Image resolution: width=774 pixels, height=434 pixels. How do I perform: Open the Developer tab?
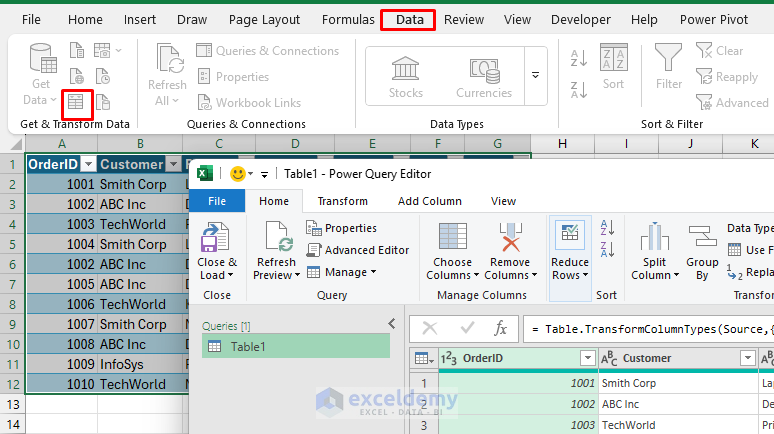[x=580, y=20]
